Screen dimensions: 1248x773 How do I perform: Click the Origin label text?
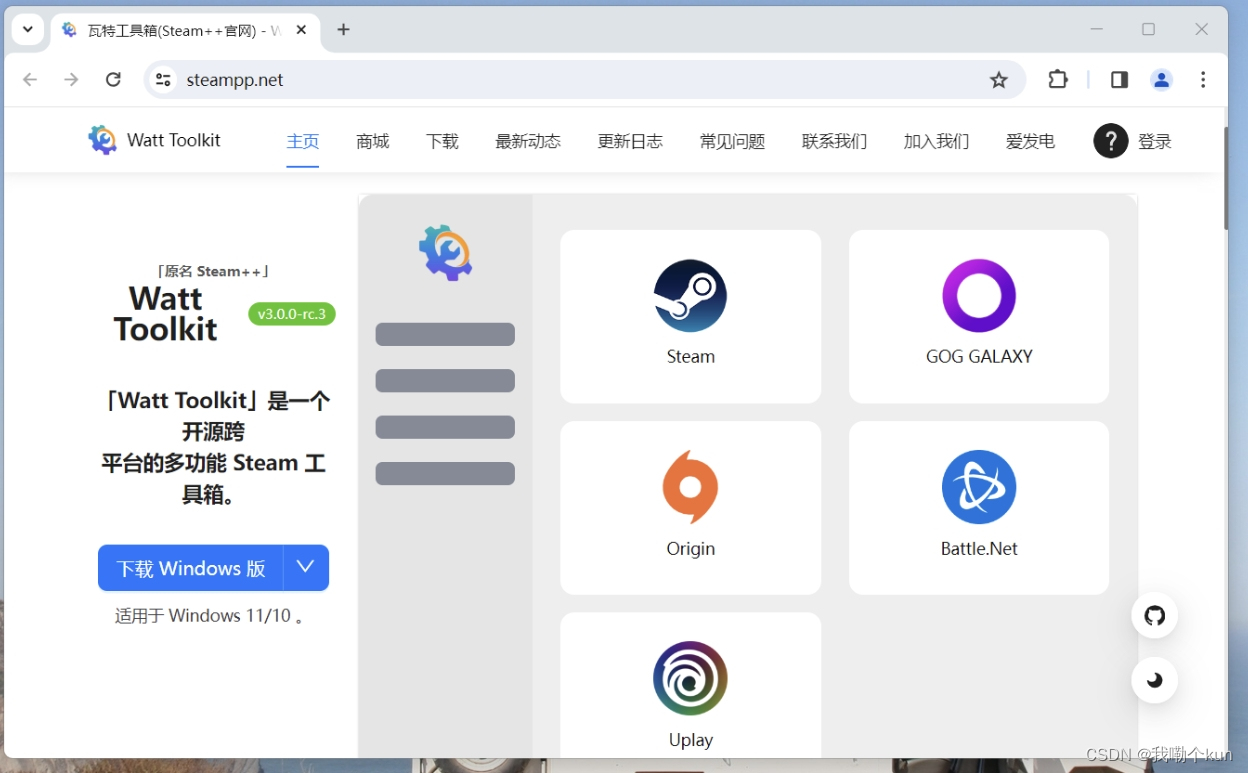pyautogui.click(x=690, y=549)
